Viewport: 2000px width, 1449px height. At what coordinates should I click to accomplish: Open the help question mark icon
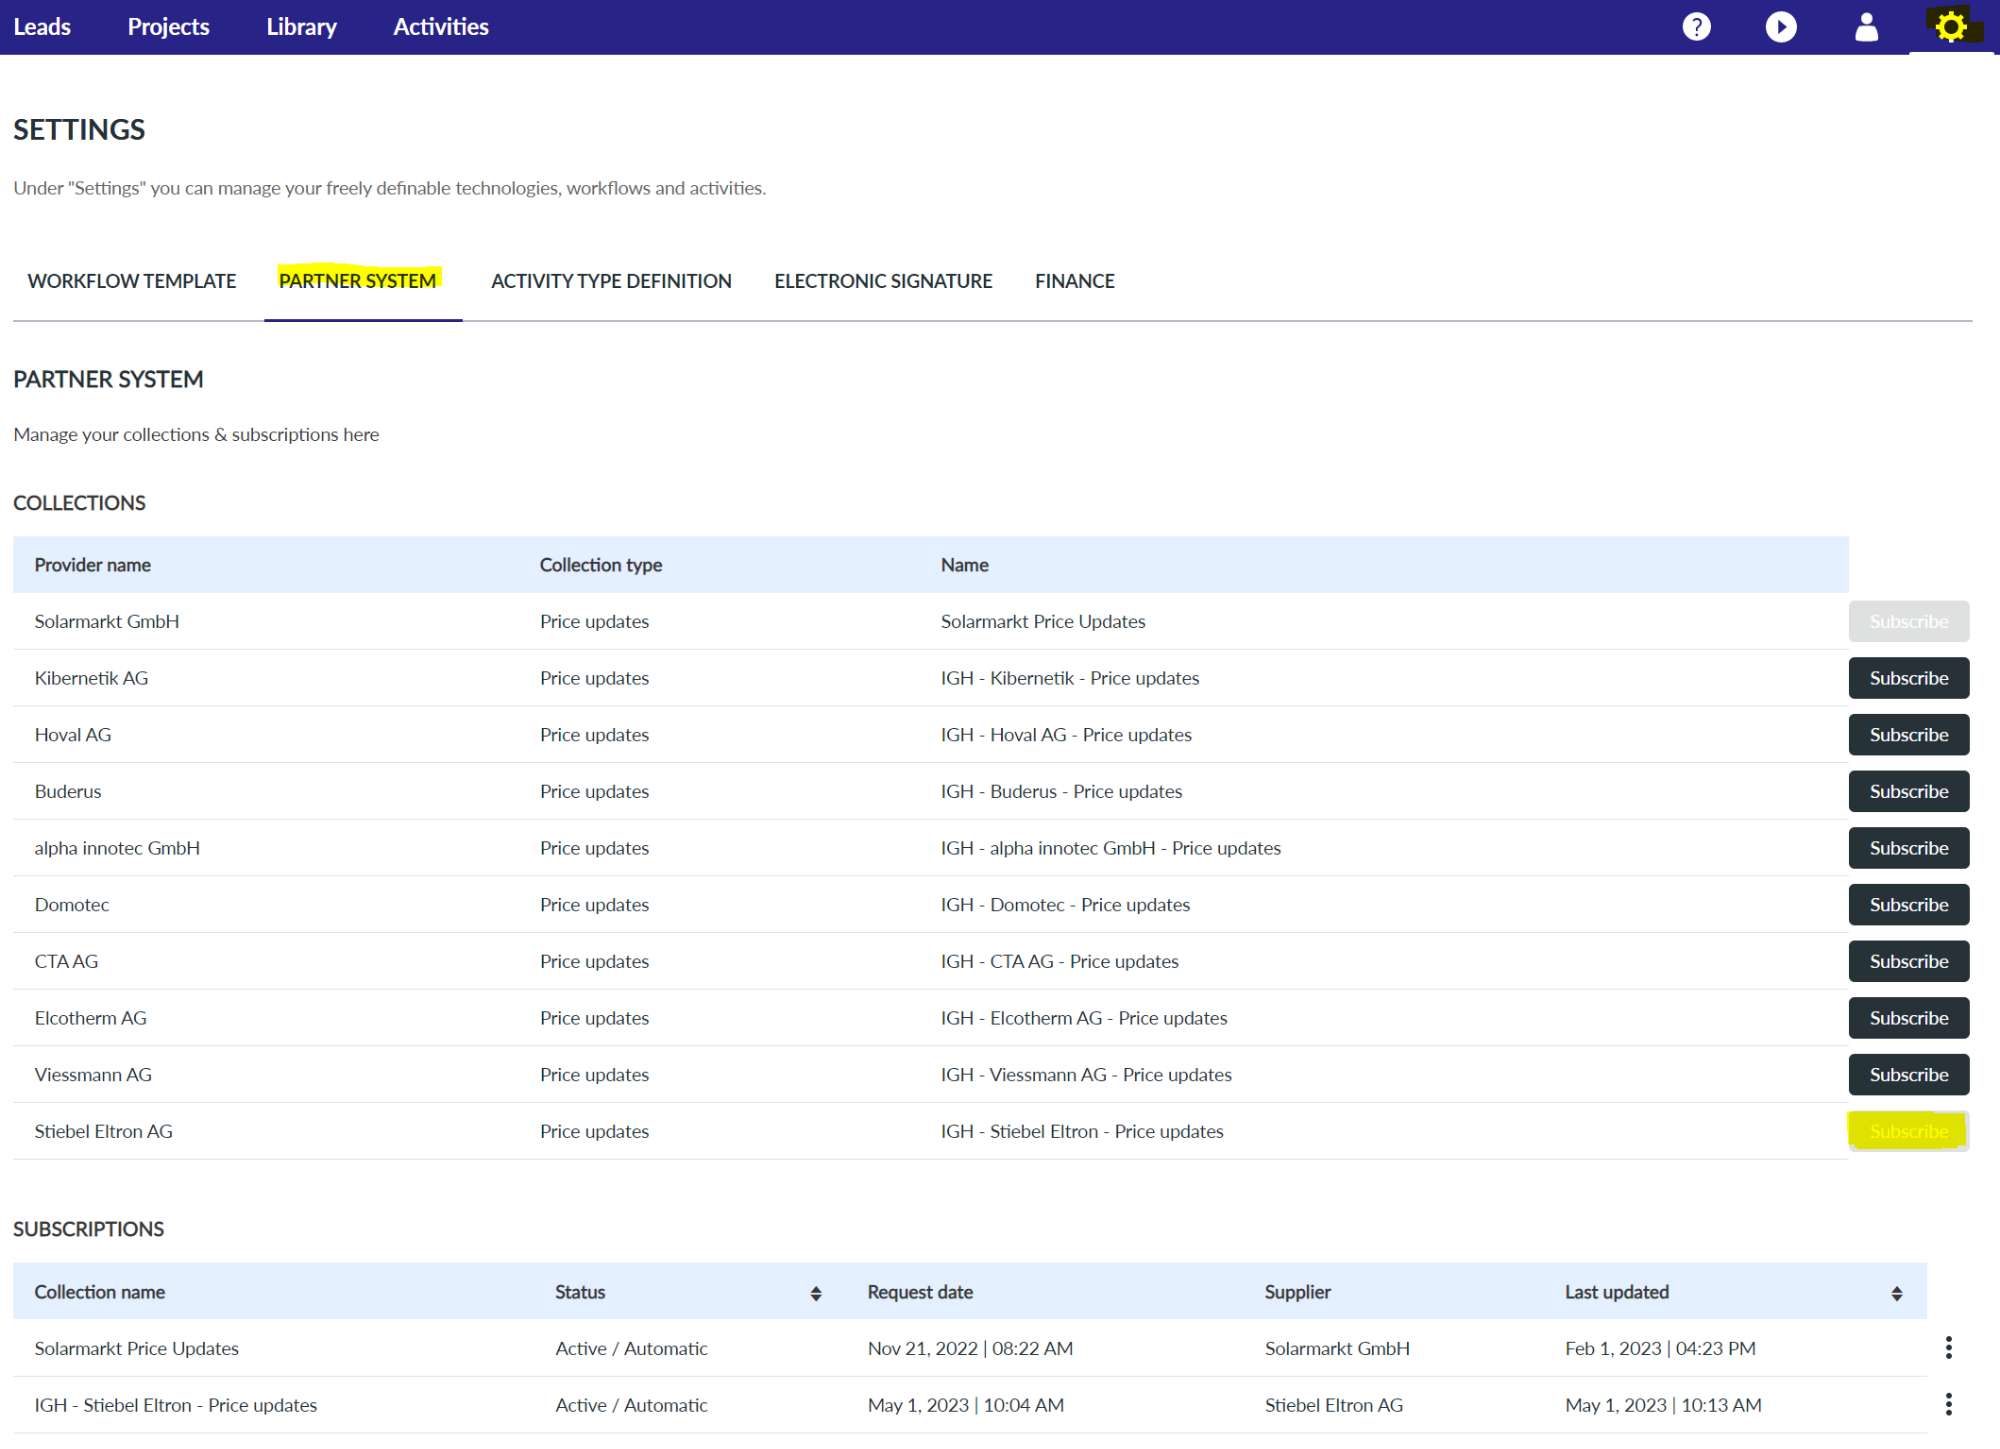pyautogui.click(x=1696, y=27)
